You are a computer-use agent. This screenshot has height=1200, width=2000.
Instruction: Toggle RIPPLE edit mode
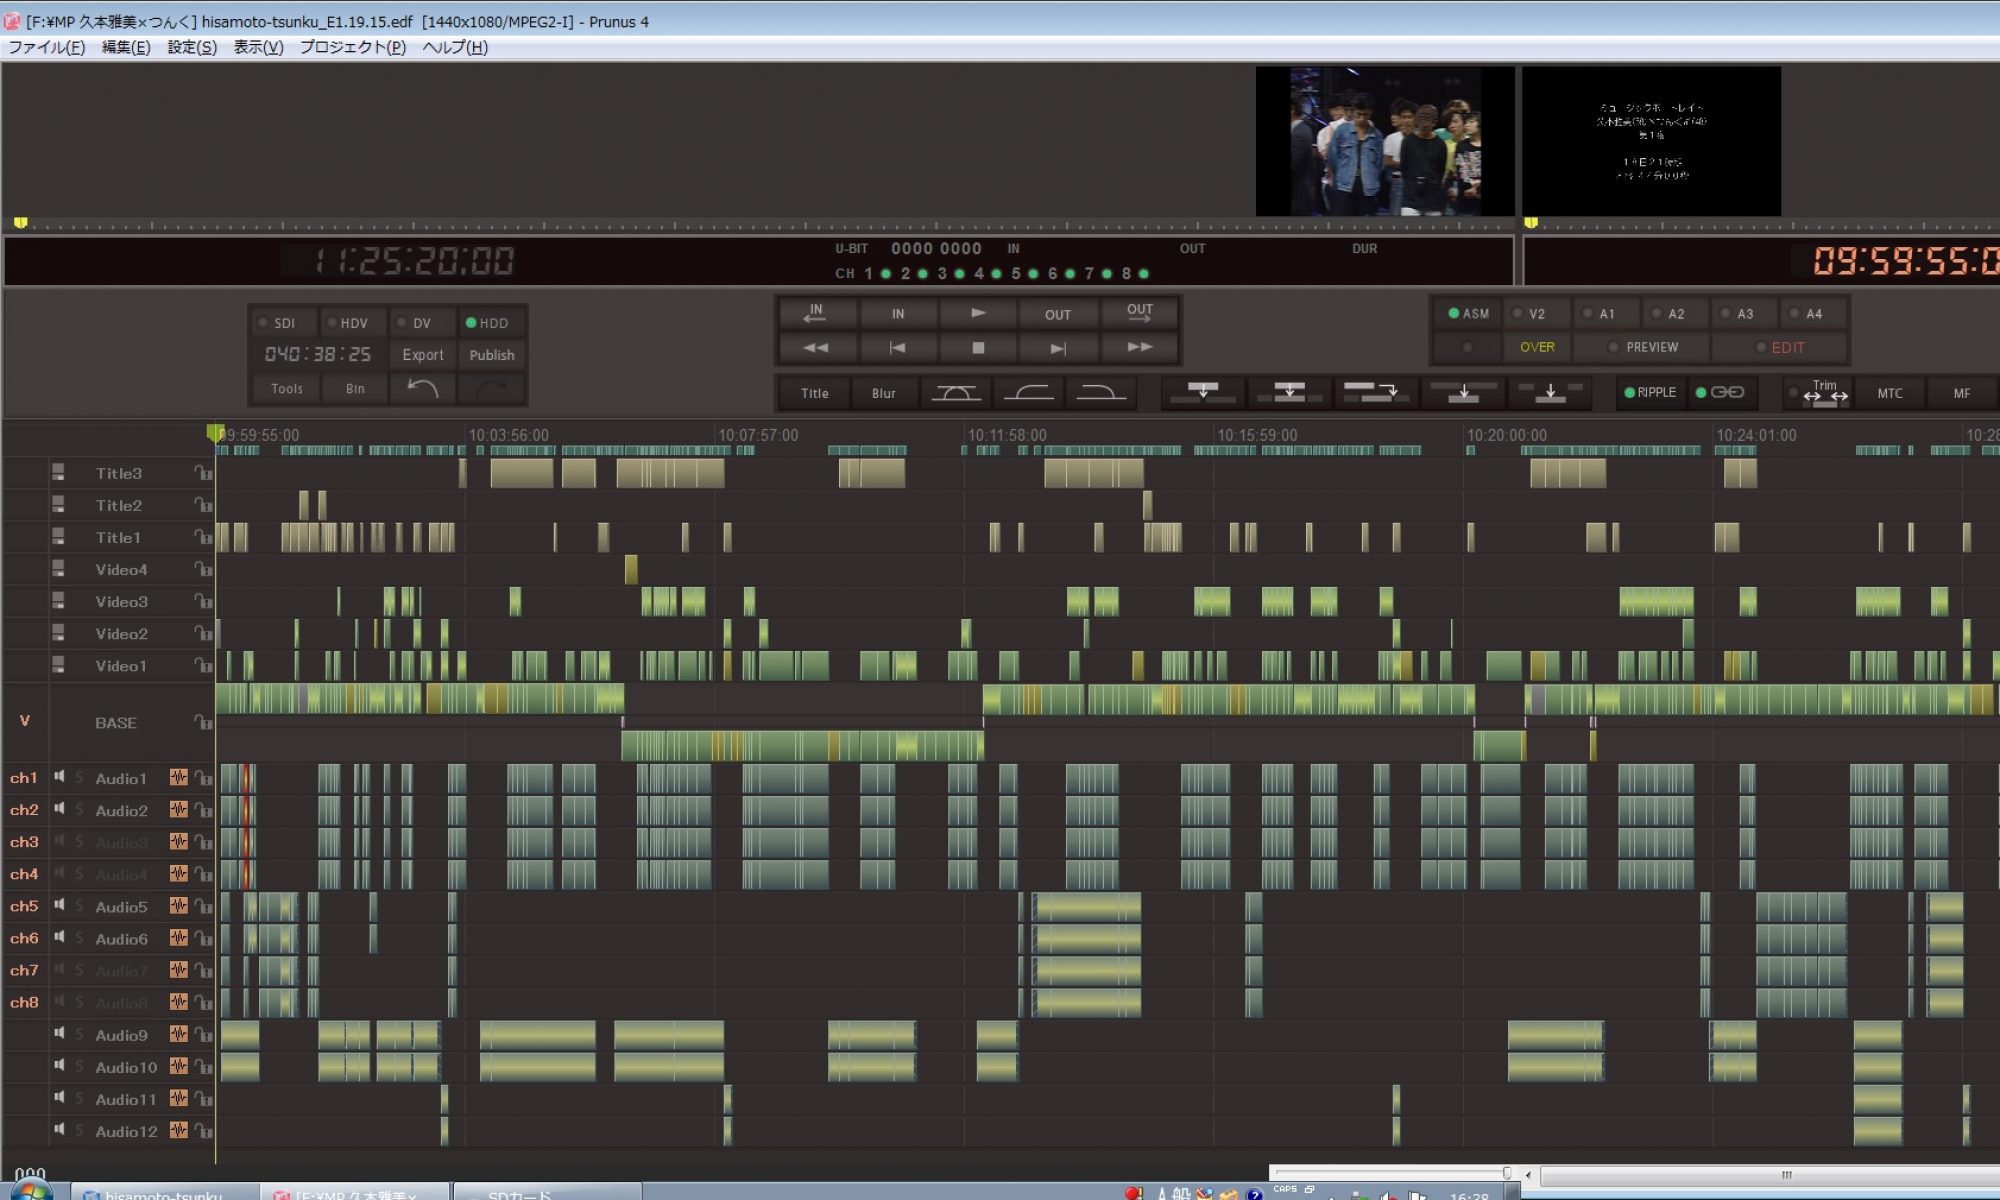(1650, 392)
